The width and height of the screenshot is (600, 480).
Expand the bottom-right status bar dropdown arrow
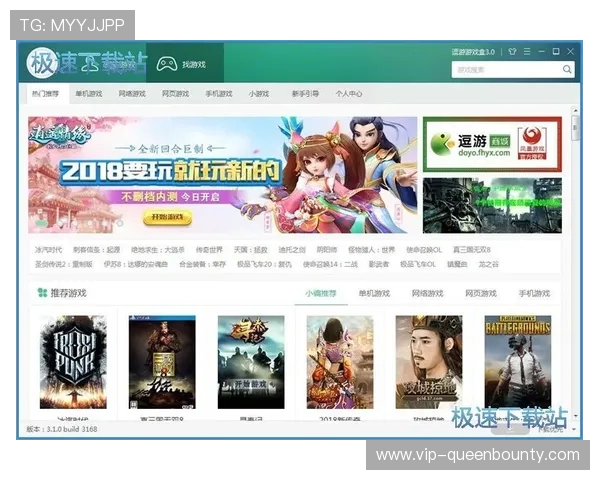pos(574,429)
